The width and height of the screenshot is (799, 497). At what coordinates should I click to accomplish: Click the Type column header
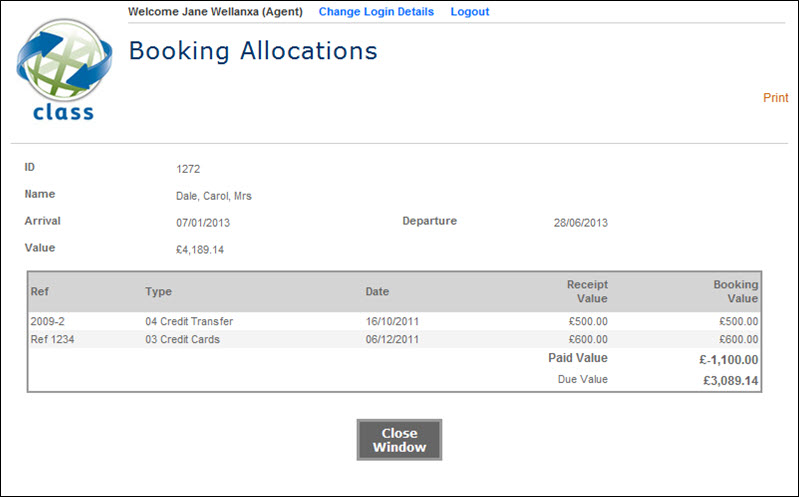[x=159, y=292]
